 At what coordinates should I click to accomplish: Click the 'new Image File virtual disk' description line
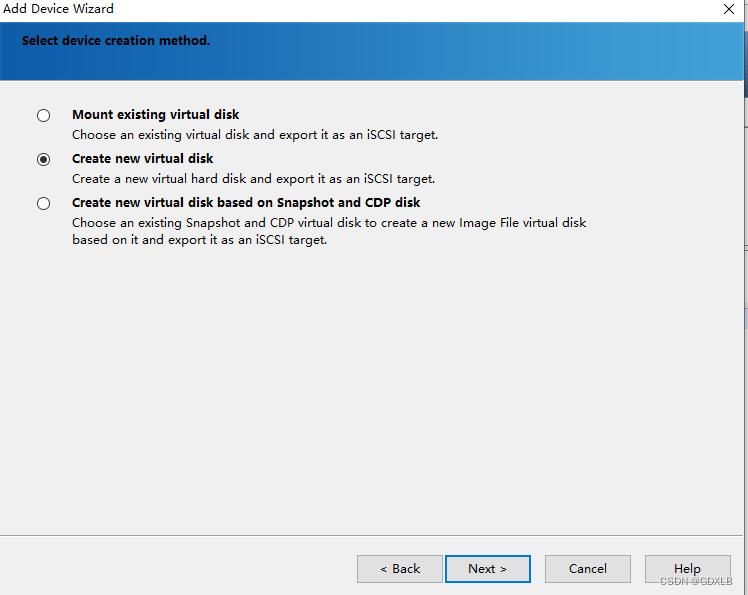click(329, 223)
